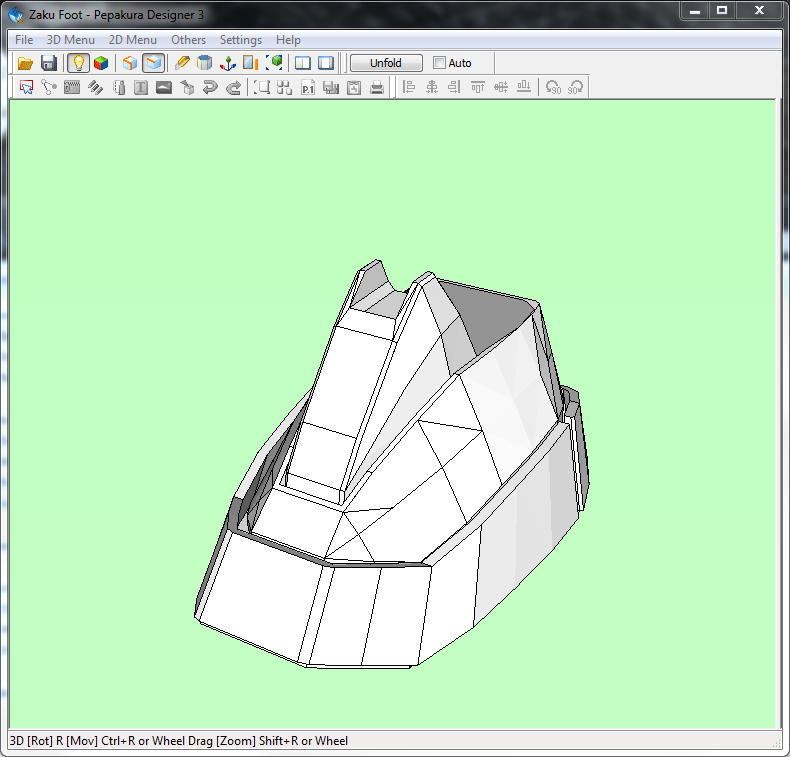
Task: Expand the Others menu dropdown
Action: click(188, 40)
